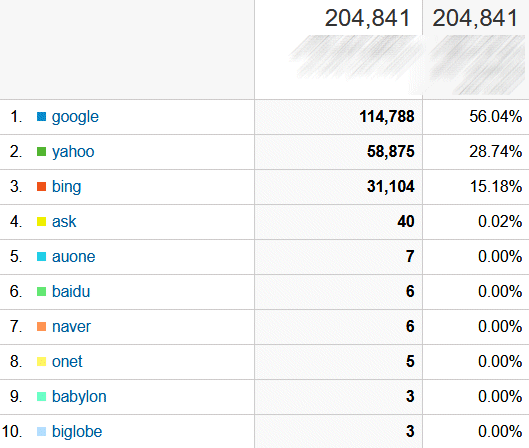Open the baidu source link
This screenshot has height=448, width=529.
pyautogui.click(x=71, y=291)
